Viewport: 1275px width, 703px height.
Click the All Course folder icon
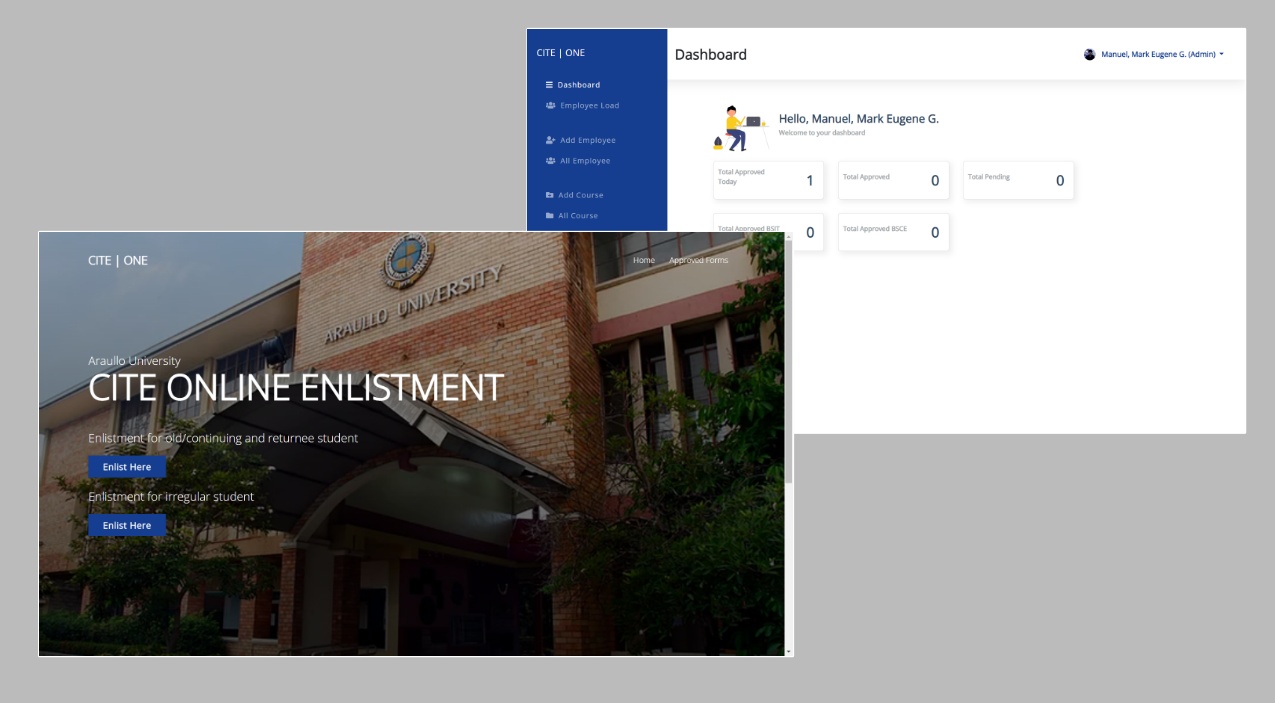pyautogui.click(x=549, y=215)
